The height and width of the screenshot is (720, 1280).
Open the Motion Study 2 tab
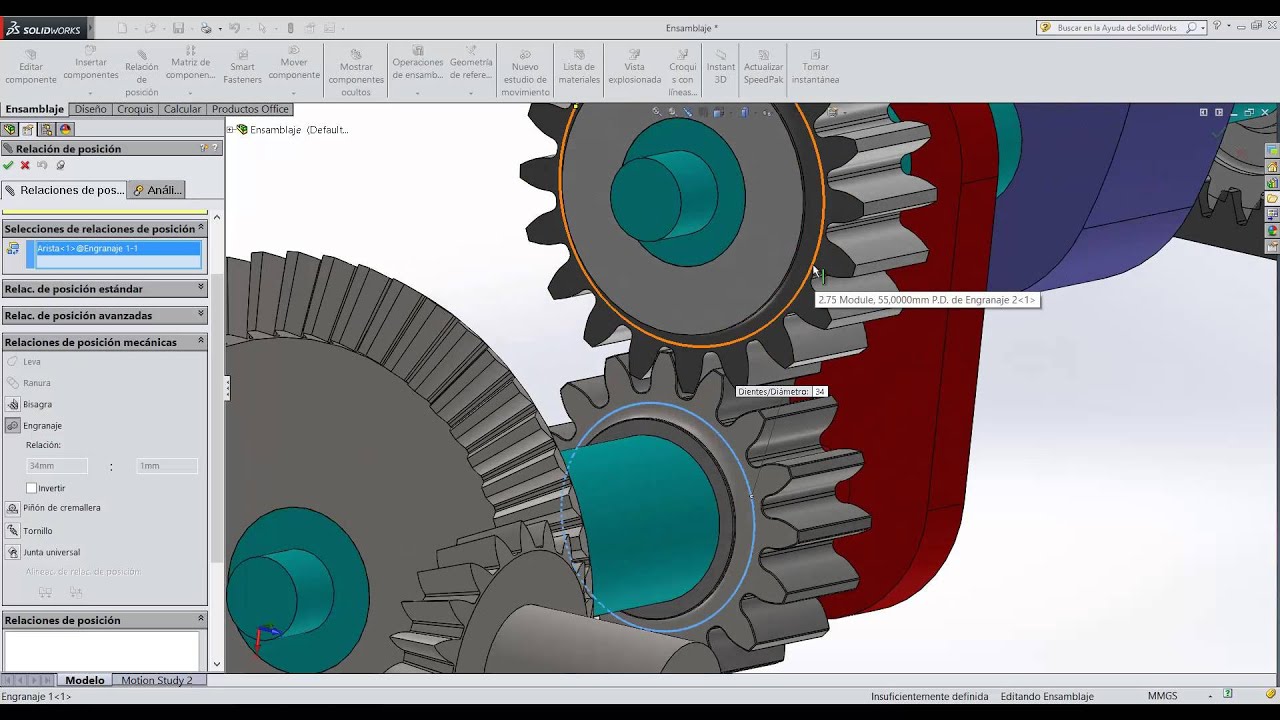click(157, 680)
